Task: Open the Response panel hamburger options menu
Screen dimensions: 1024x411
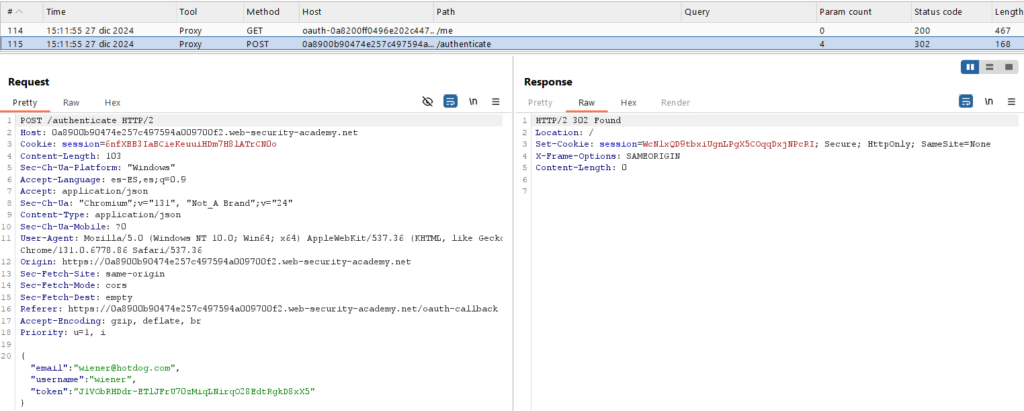Action: (1012, 102)
